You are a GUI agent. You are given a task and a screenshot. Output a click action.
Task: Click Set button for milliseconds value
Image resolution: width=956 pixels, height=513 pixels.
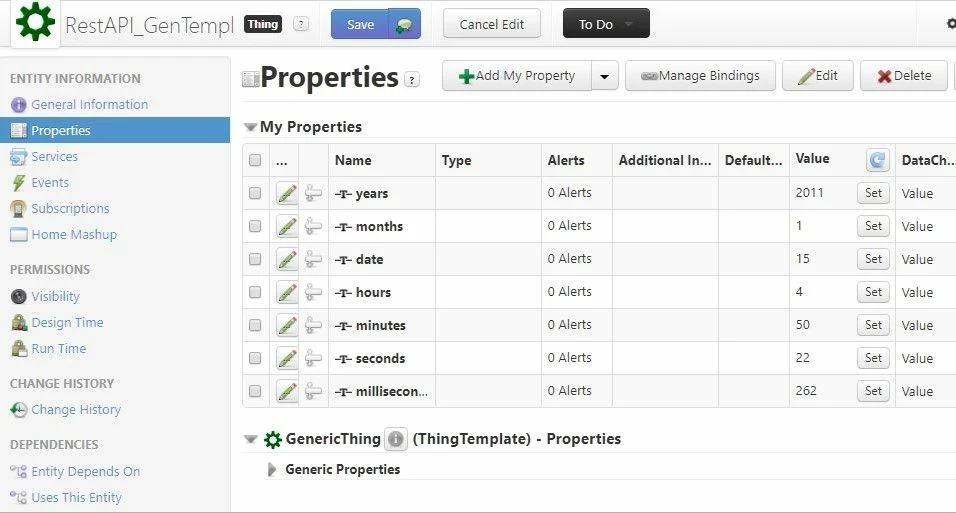coord(873,391)
